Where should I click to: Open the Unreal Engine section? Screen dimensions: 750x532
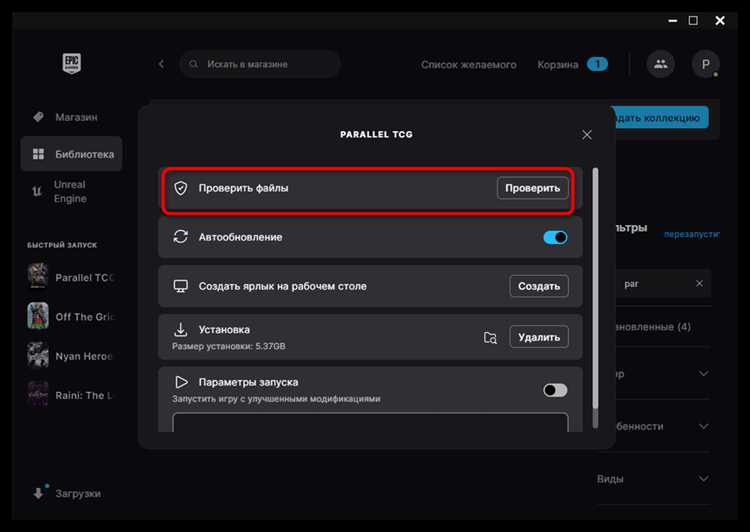[71, 191]
